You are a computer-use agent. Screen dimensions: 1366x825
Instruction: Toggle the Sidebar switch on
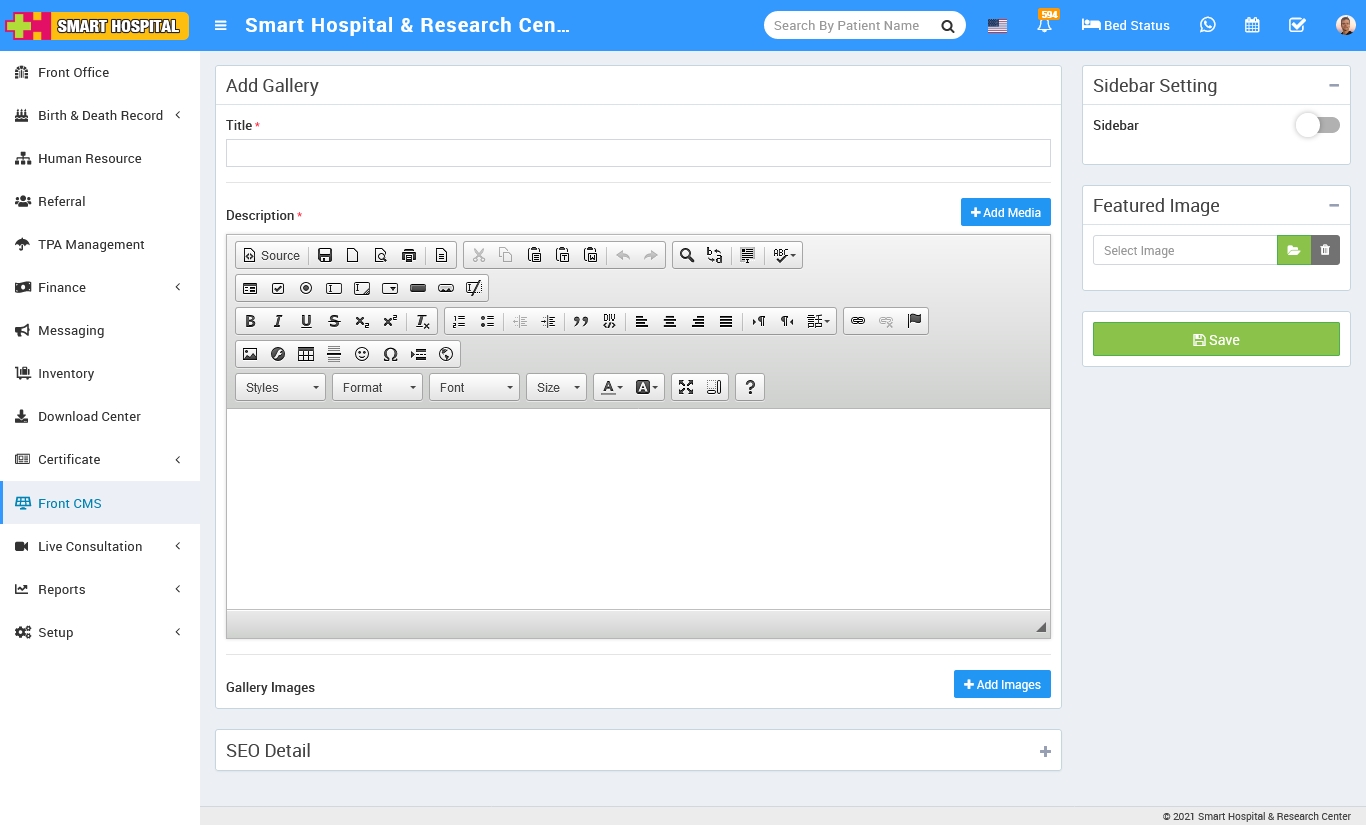coord(1317,125)
